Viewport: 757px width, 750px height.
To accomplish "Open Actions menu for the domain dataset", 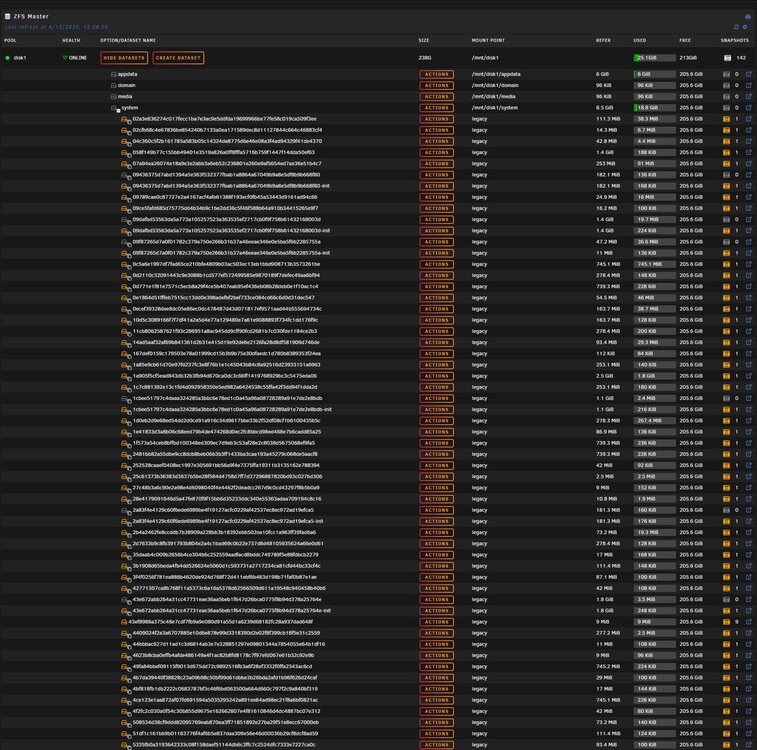I will [436, 85].
